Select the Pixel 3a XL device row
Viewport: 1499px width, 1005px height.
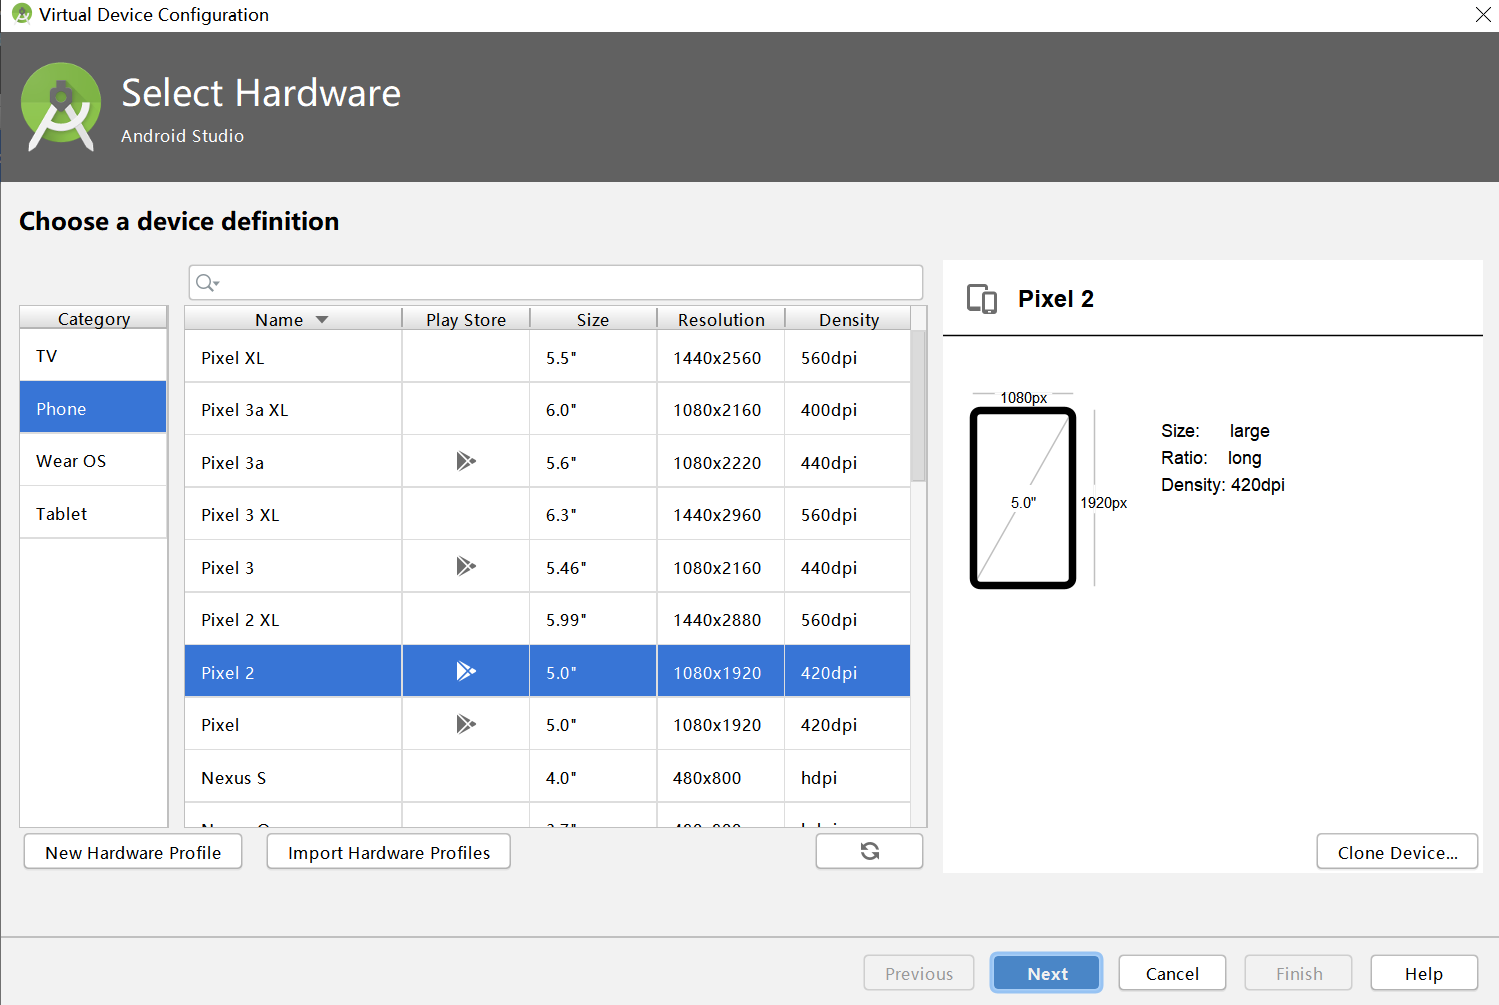[547, 409]
